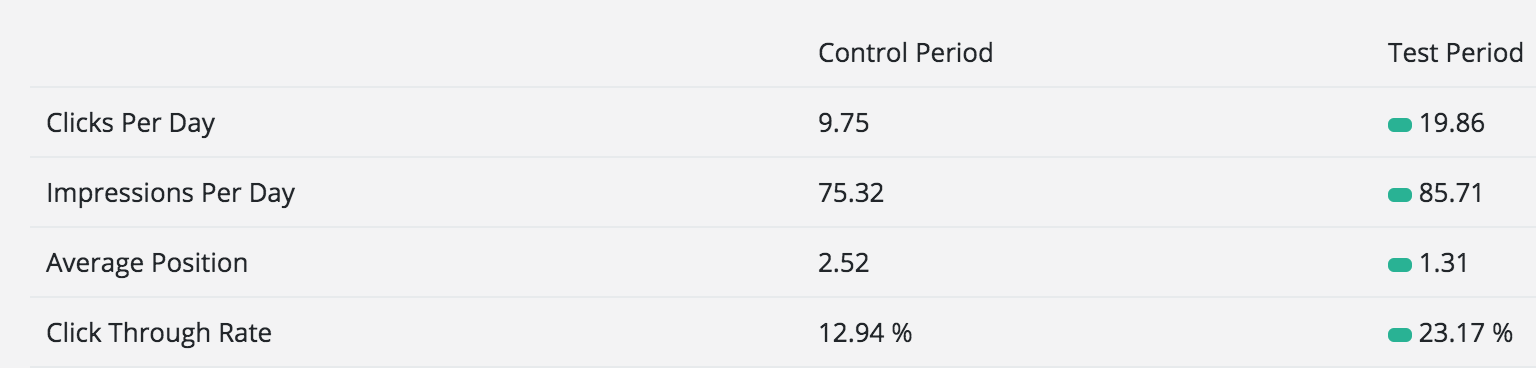
Task: Select control period value 9.75
Action: [x=843, y=123]
